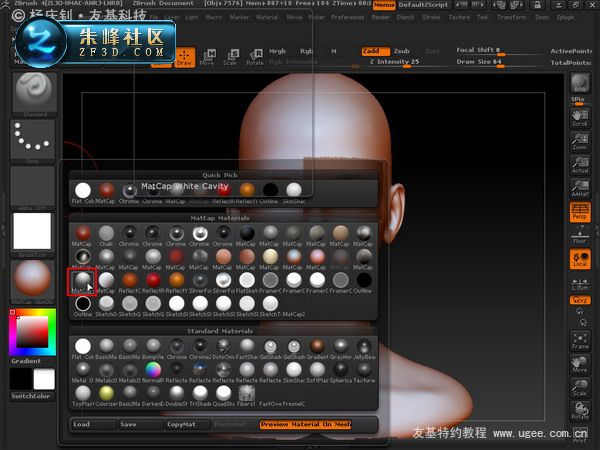Toggle the Zadd button
The image size is (600, 450).
[x=375, y=51]
